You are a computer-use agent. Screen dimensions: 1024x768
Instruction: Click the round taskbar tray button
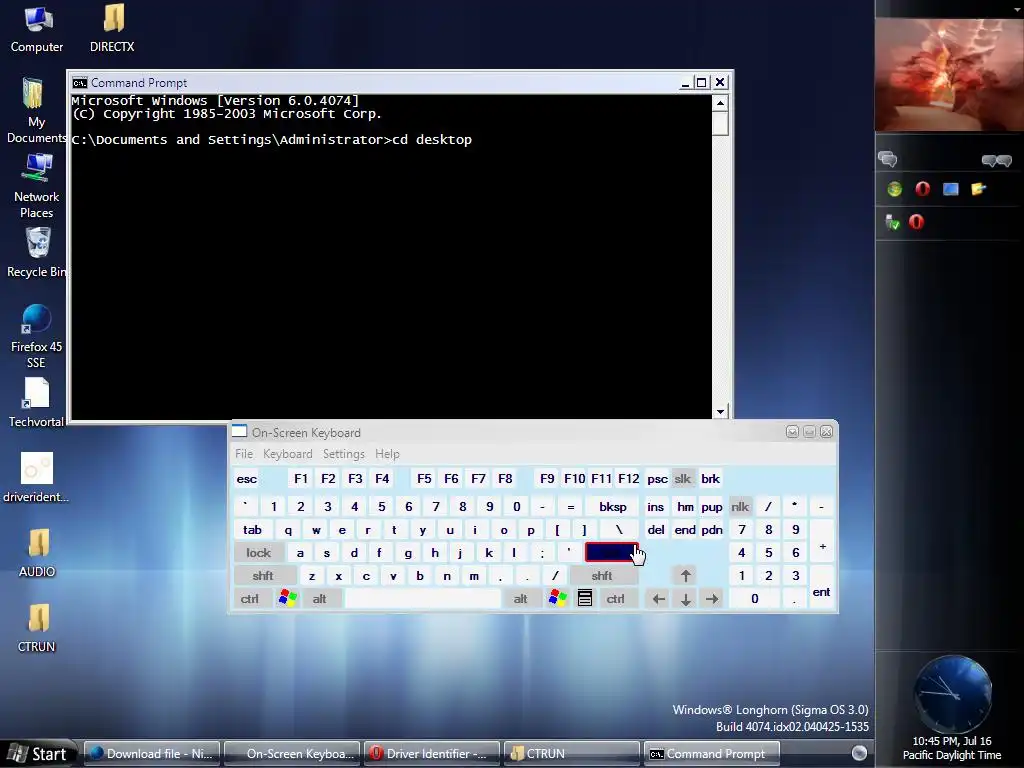tap(859, 753)
